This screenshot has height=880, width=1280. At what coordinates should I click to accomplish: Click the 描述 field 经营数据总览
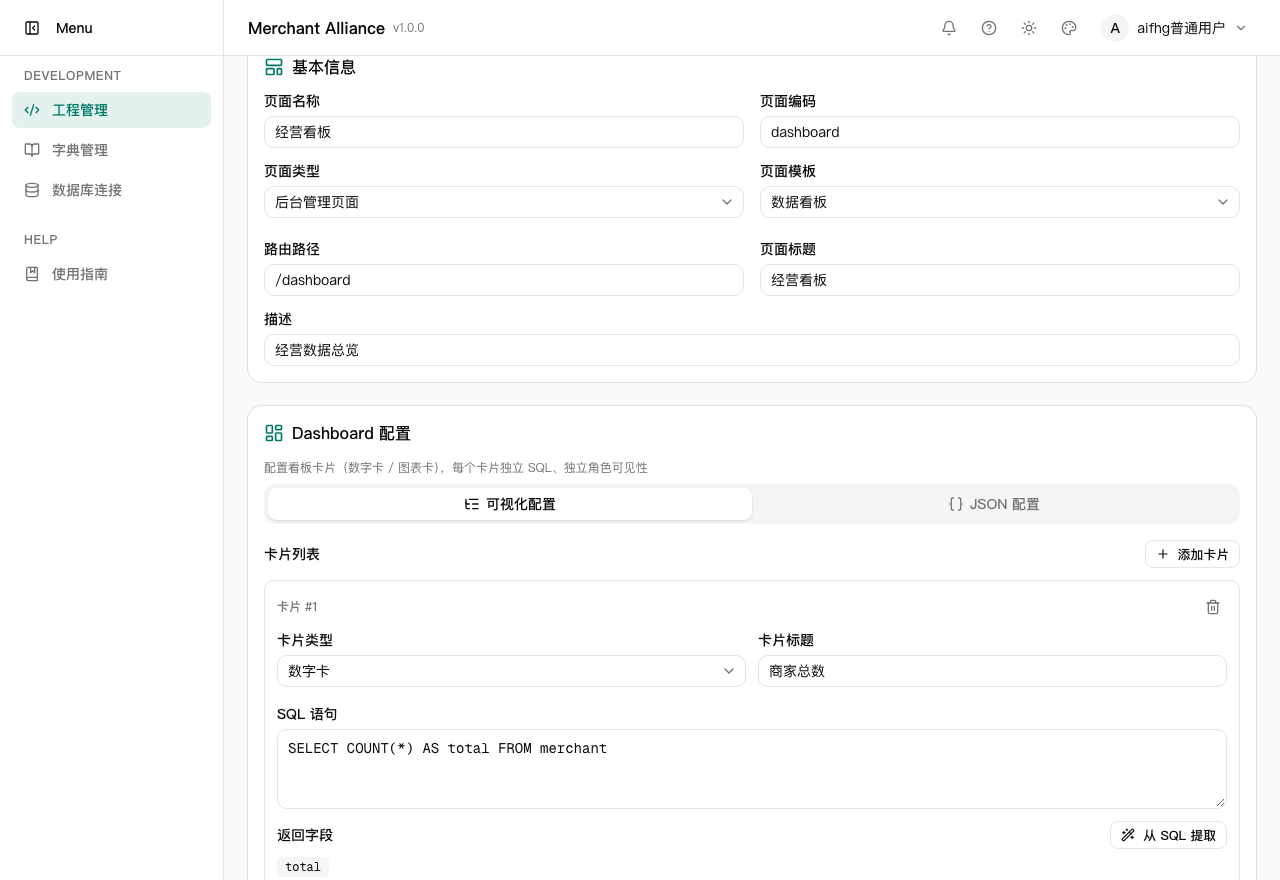click(x=752, y=350)
